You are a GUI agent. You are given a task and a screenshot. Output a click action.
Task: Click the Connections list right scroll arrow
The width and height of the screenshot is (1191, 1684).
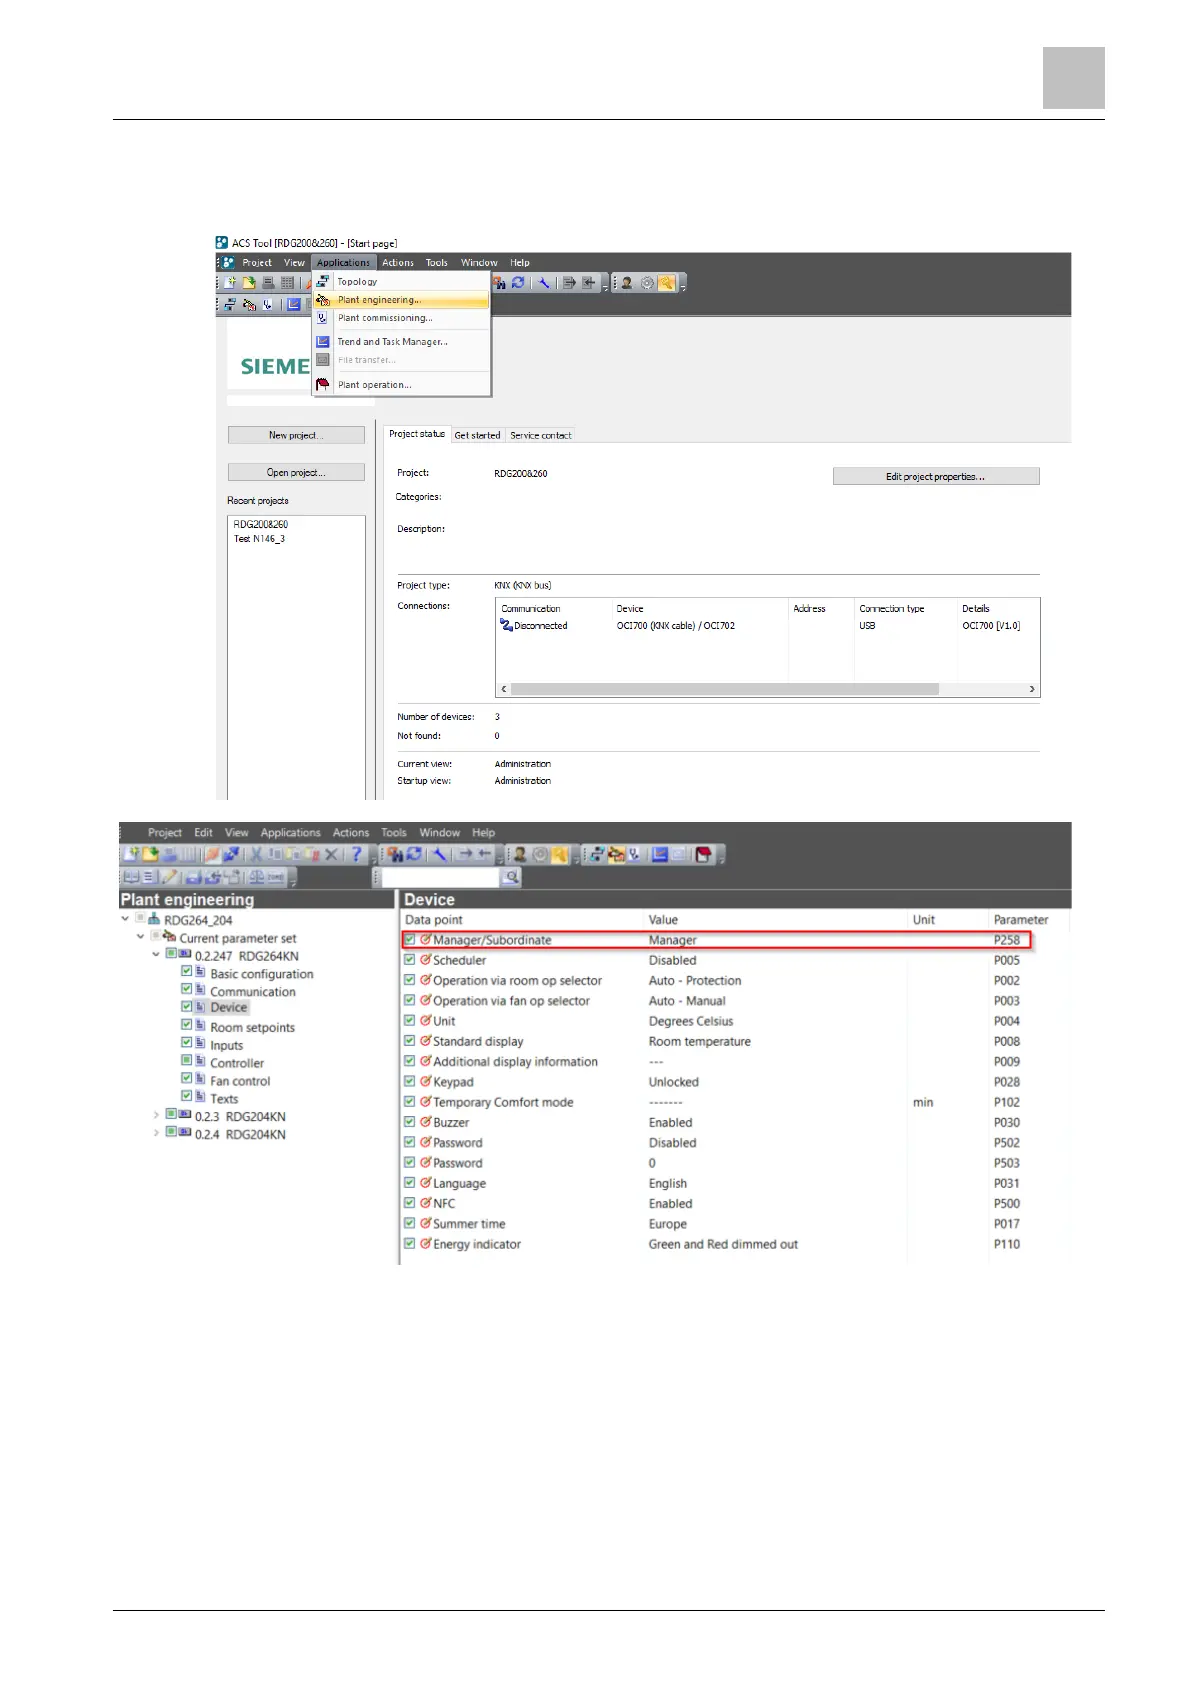pos(1032,689)
